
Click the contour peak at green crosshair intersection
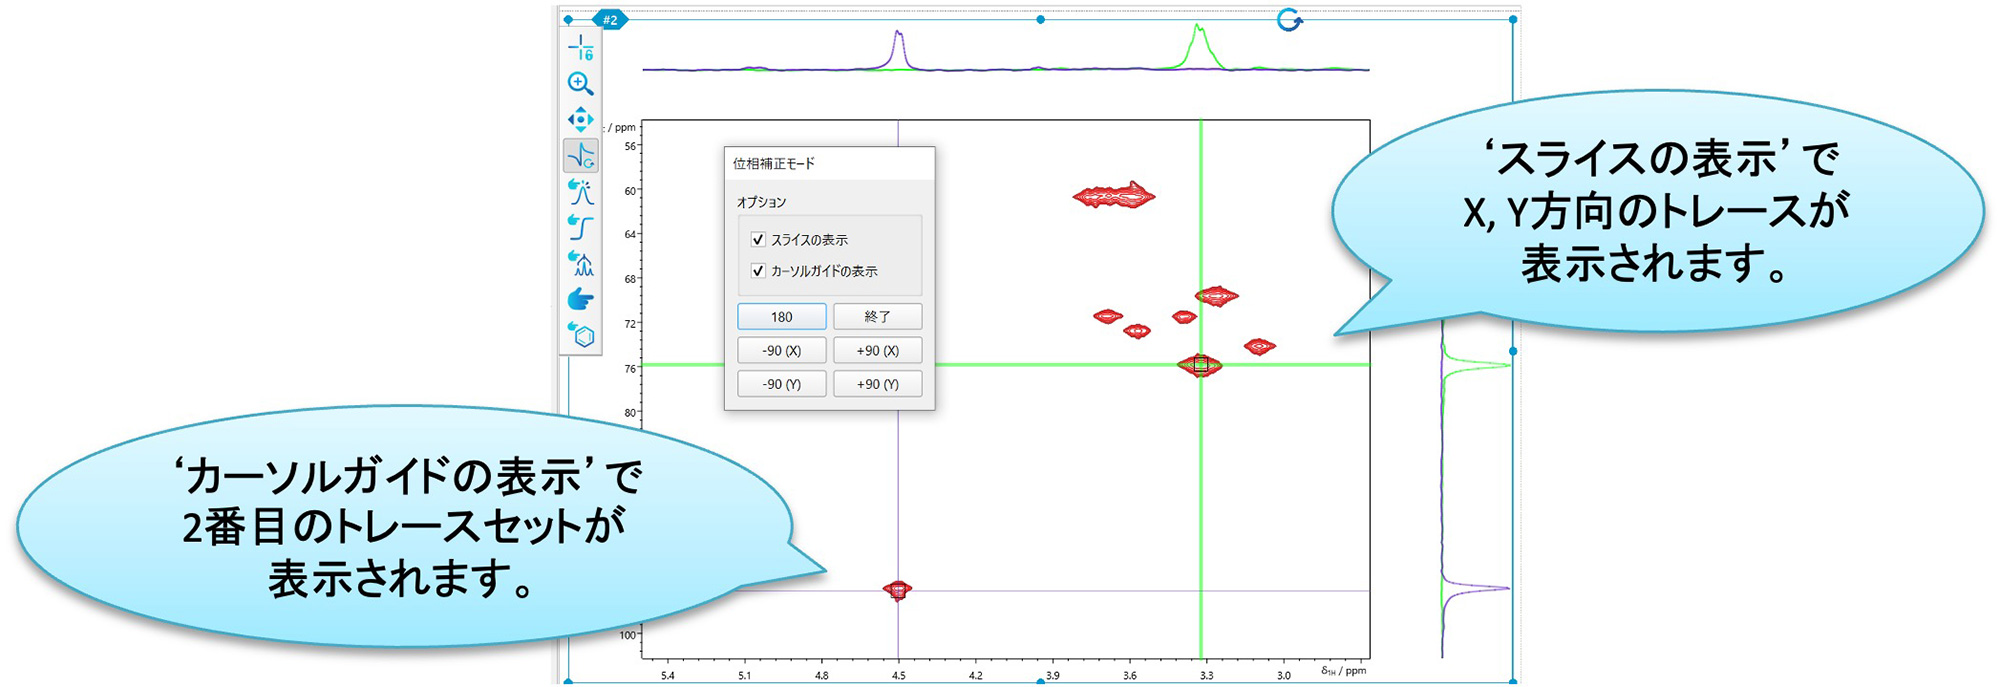click(x=1200, y=365)
